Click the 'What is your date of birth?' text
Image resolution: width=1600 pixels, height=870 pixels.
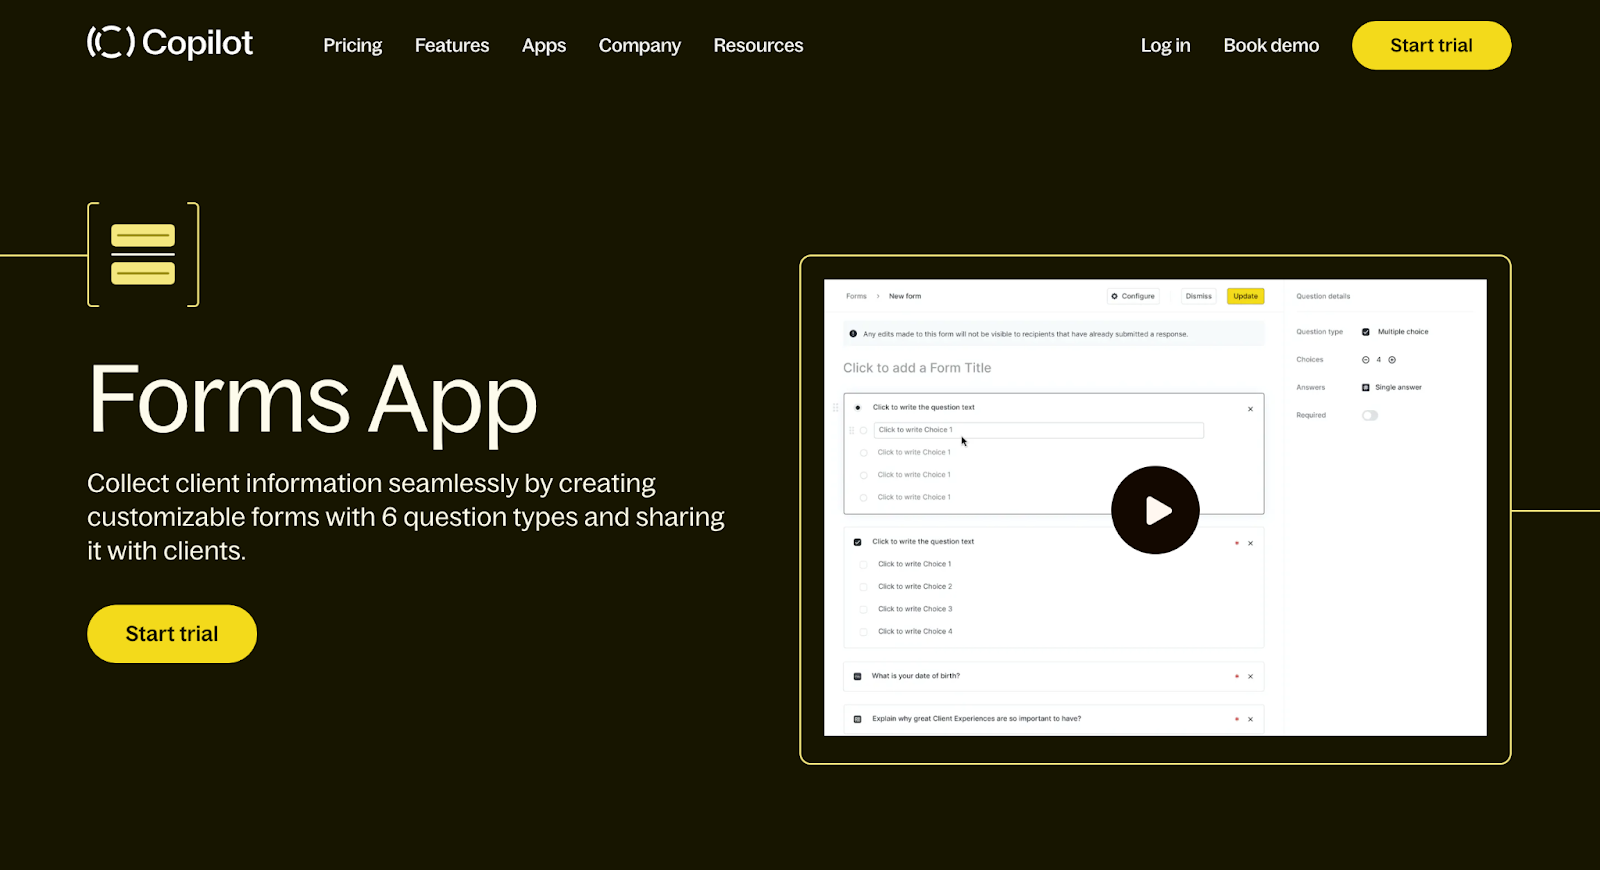click(x=915, y=676)
